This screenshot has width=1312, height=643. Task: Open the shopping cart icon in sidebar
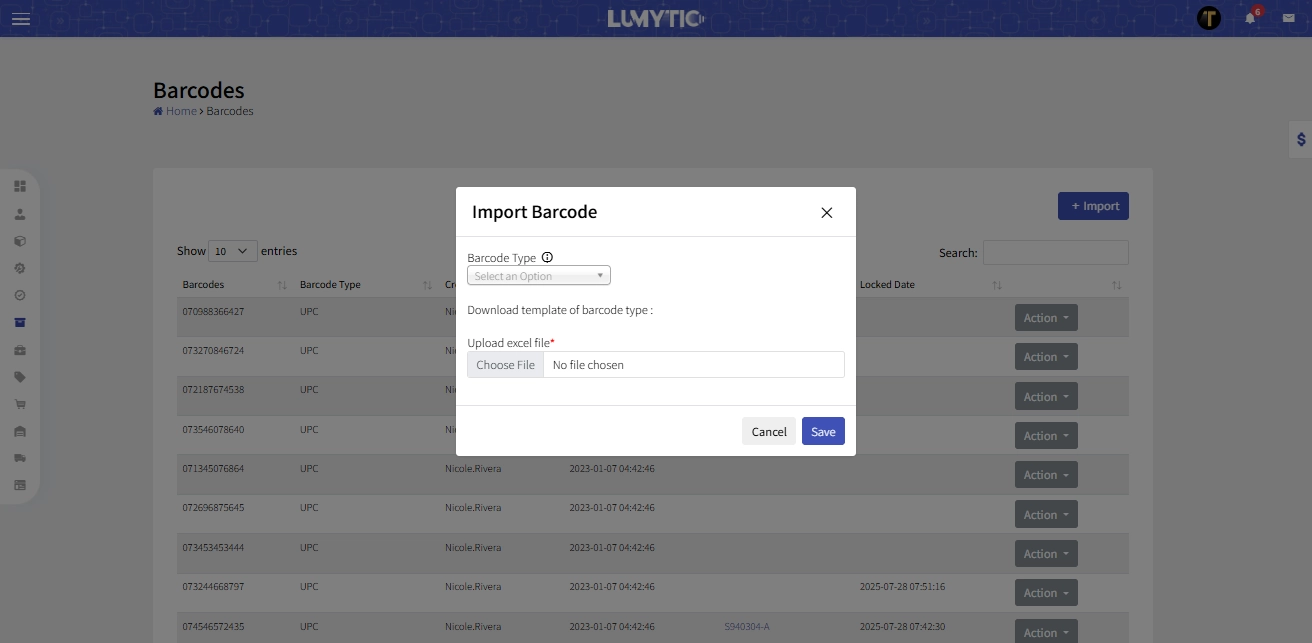[20, 403]
